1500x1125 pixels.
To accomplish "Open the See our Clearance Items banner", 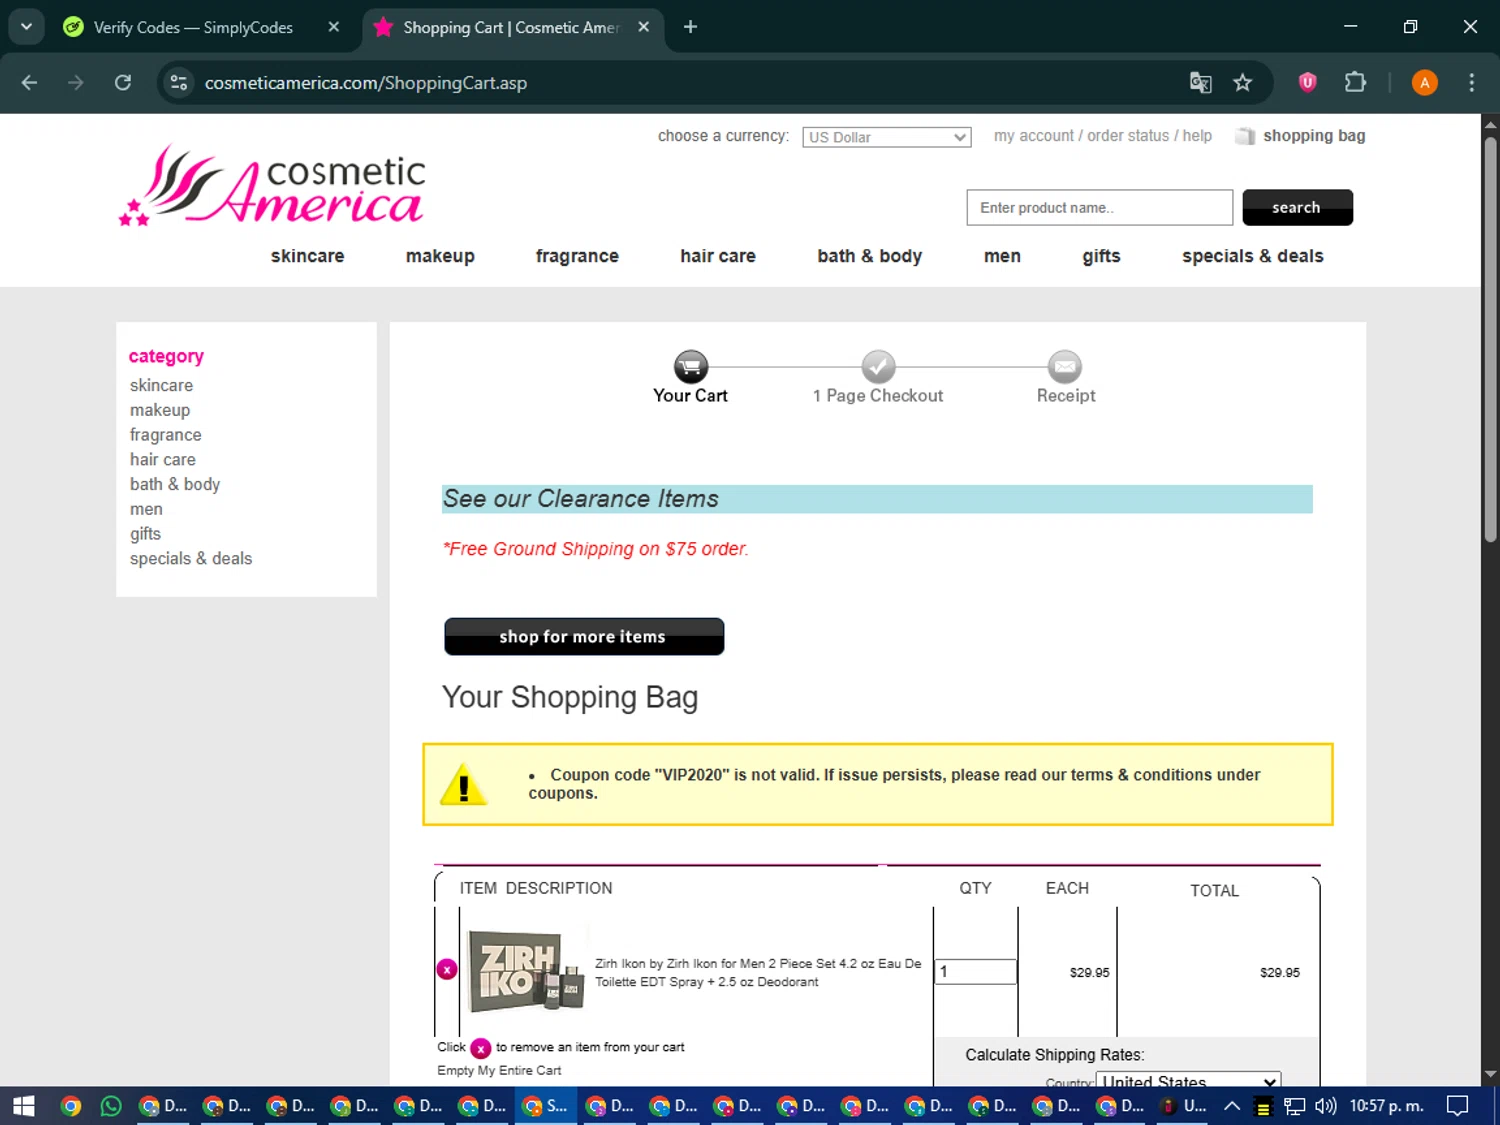I will [x=877, y=499].
